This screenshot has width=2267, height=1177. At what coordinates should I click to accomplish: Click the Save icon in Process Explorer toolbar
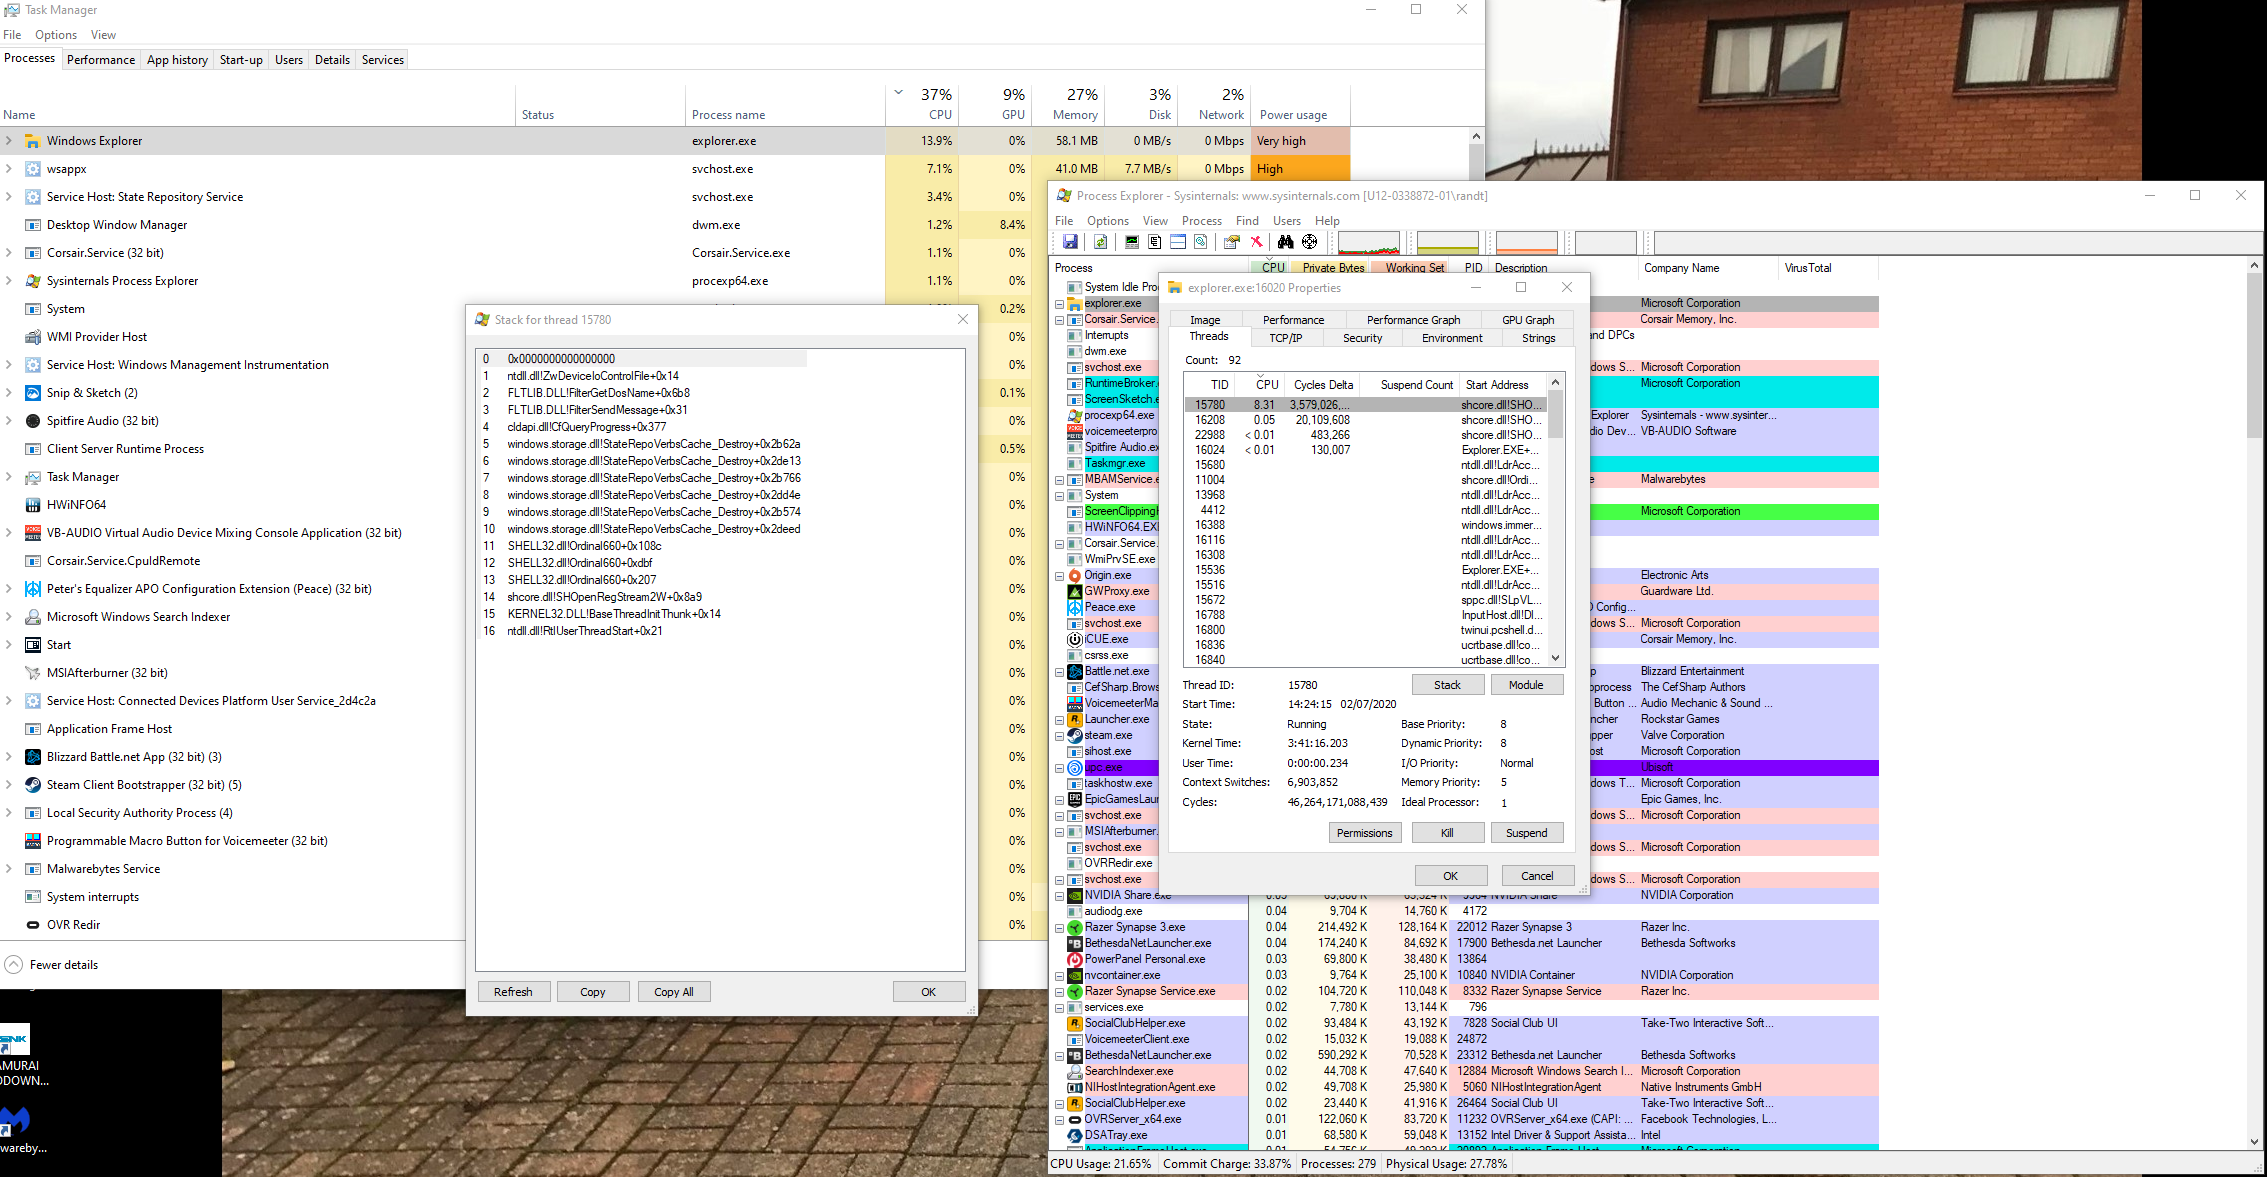1070,242
